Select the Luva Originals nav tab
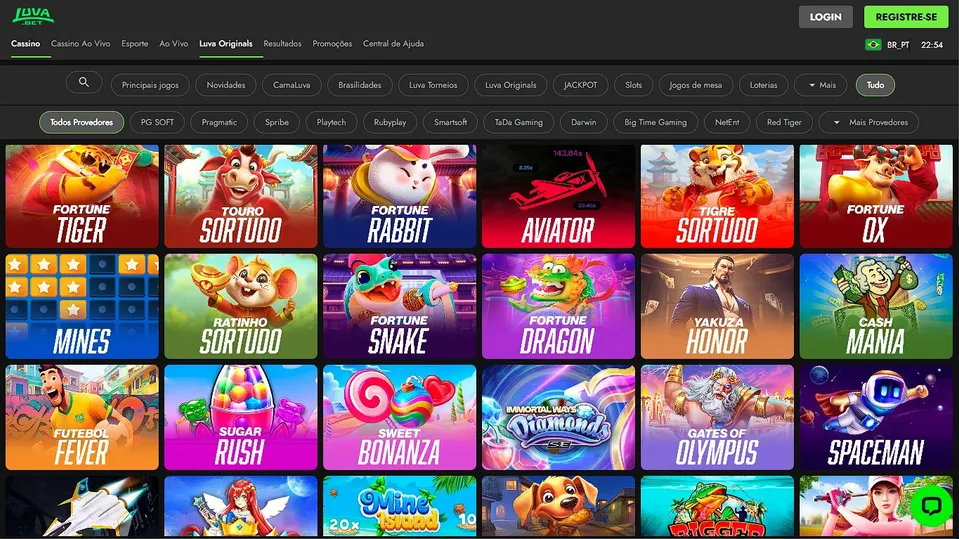Image resolution: width=959 pixels, height=539 pixels. pyautogui.click(x=226, y=43)
